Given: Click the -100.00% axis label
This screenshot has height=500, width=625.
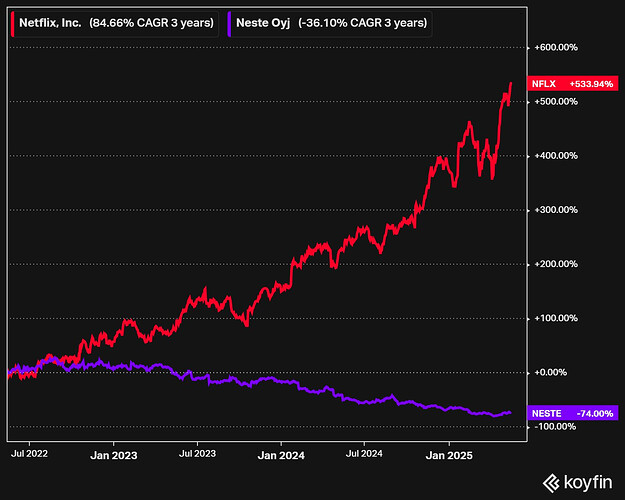Looking at the screenshot, I should [x=555, y=427].
